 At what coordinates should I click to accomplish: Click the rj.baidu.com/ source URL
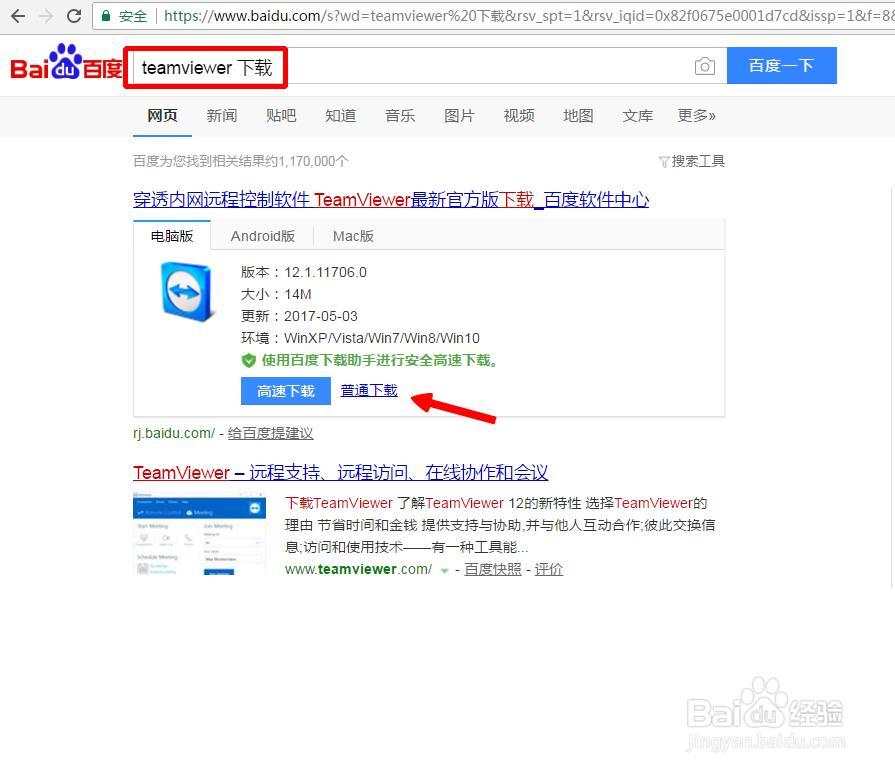pyautogui.click(x=174, y=434)
